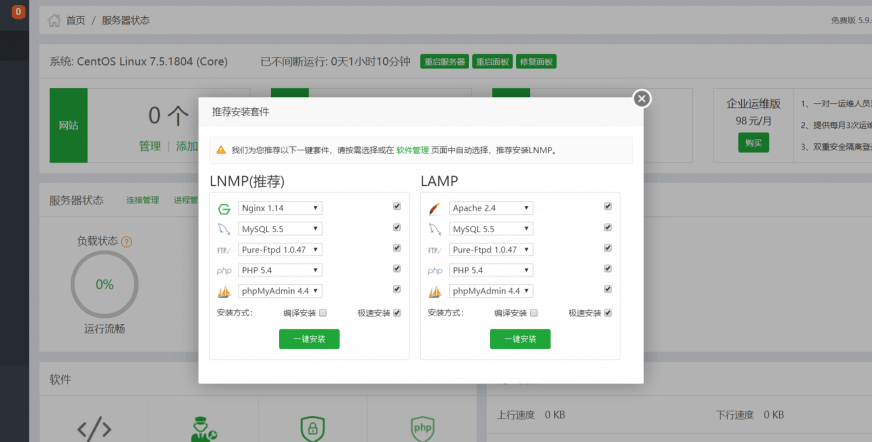Open LNMP Pure-Ftpd 1.0.47 dropdown
The image size is (872, 442).
(280, 250)
